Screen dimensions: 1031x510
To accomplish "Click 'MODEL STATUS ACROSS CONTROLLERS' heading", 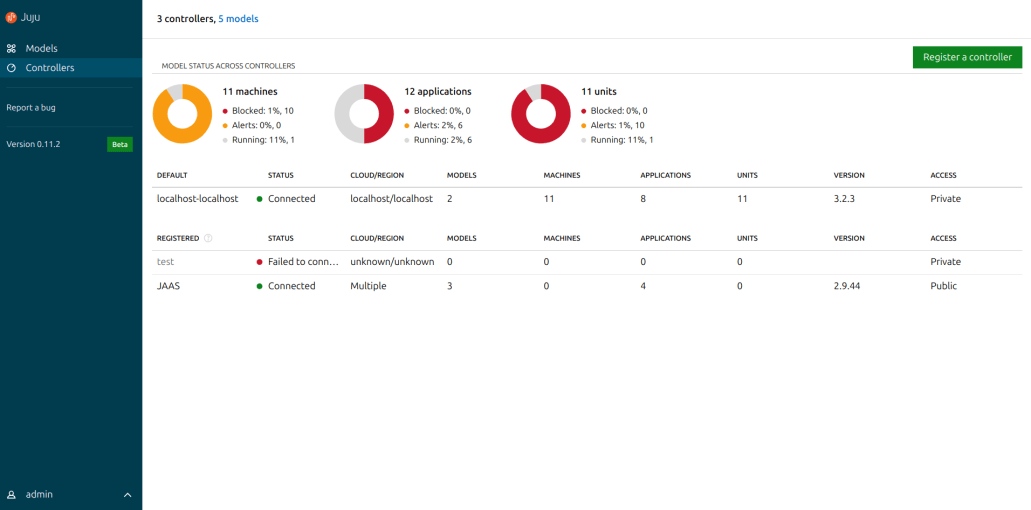I will 228,66.
